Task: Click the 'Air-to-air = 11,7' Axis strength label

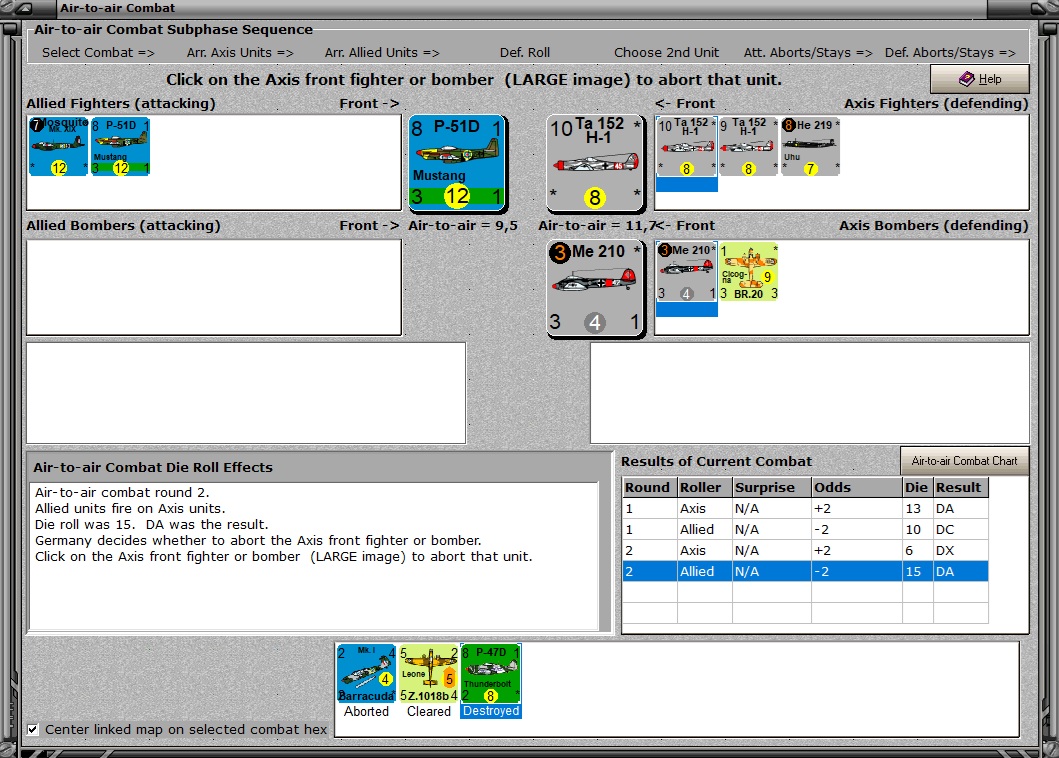Action: coord(597,226)
